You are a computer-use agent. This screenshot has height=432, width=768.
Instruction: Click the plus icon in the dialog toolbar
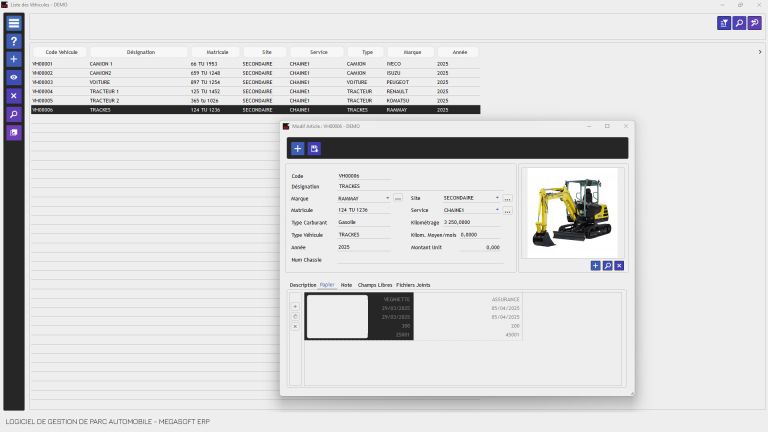tap(297, 148)
